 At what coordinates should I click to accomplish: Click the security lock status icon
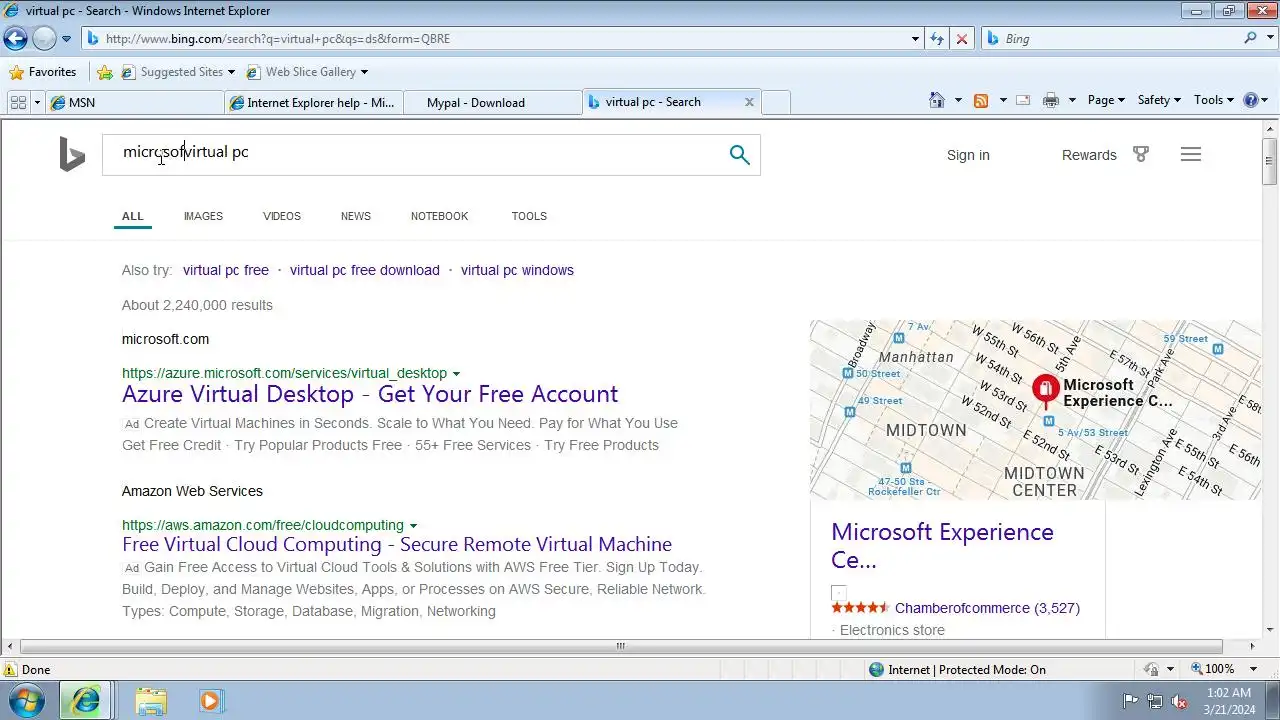1151,669
